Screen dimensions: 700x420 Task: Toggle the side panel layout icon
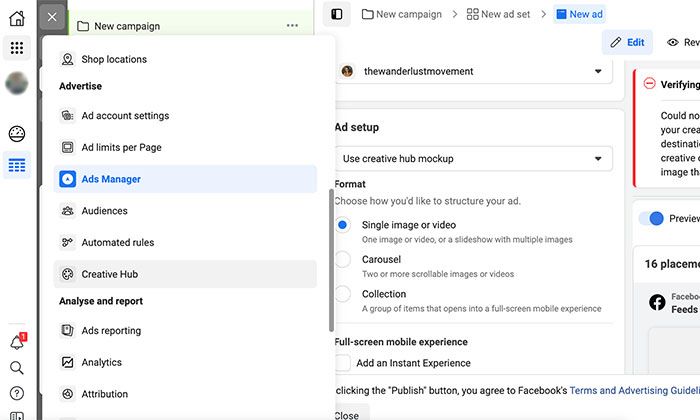point(337,14)
